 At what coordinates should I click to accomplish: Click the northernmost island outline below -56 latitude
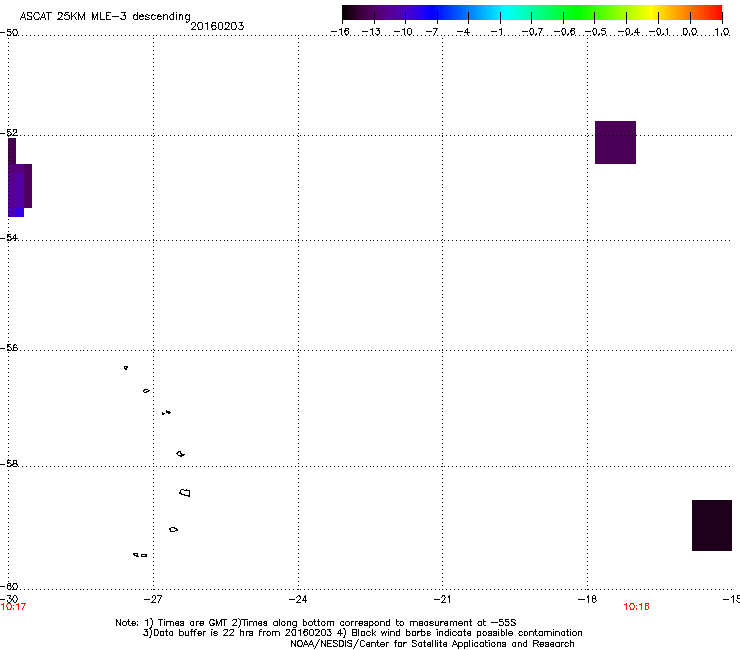[126, 368]
